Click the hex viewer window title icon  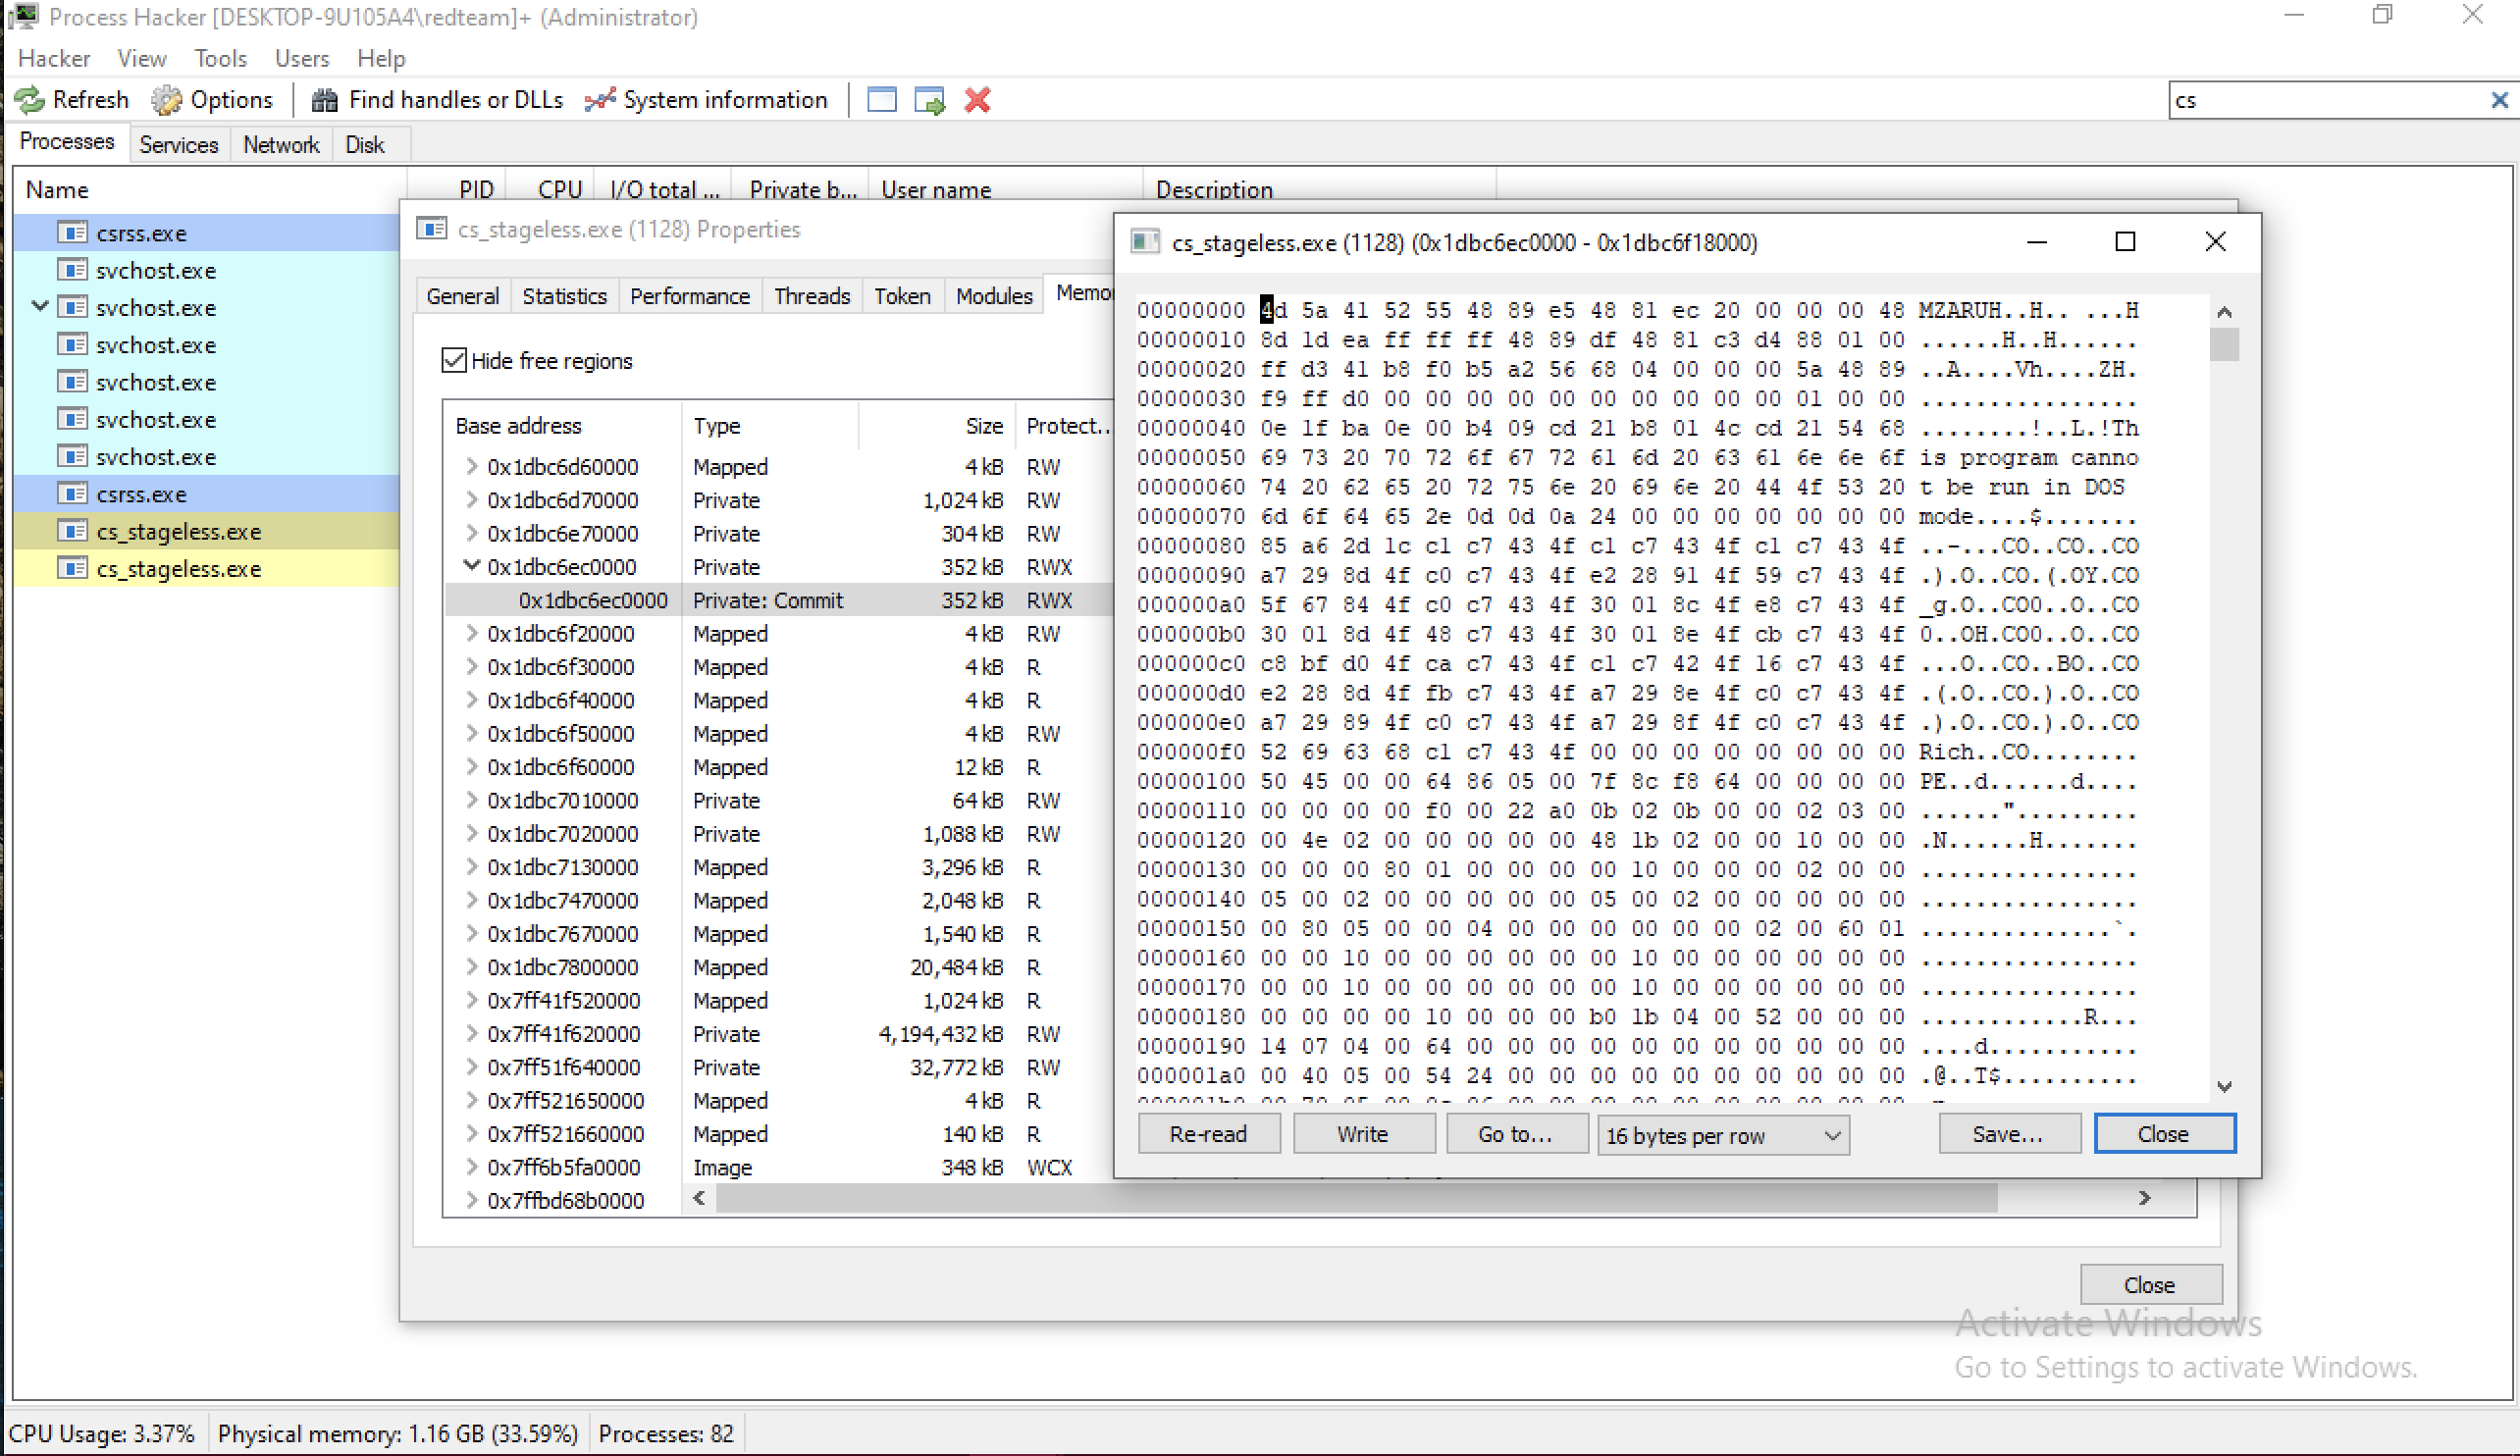click(1144, 242)
